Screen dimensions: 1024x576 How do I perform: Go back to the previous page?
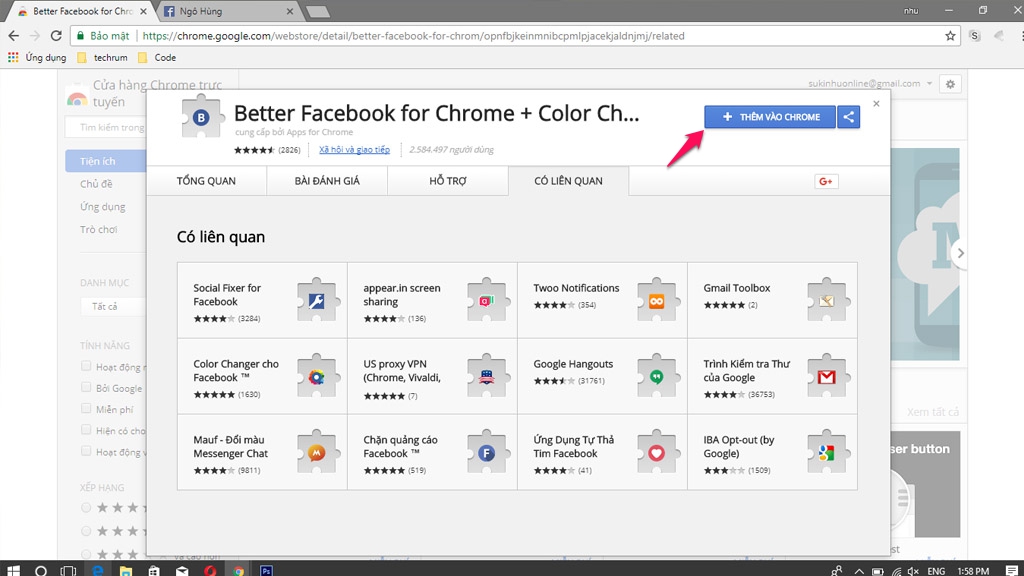pyautogui.click(x=14, y=36)
